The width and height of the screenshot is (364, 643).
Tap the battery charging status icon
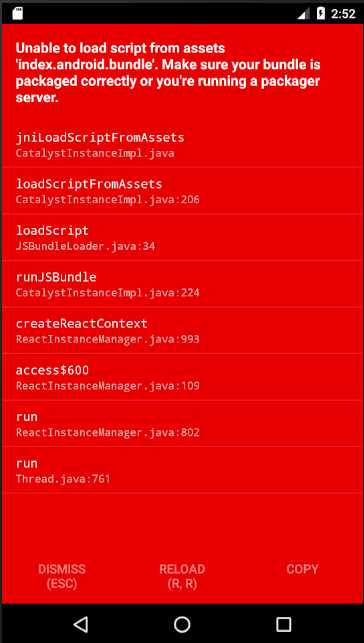click(x=321, y=13)
